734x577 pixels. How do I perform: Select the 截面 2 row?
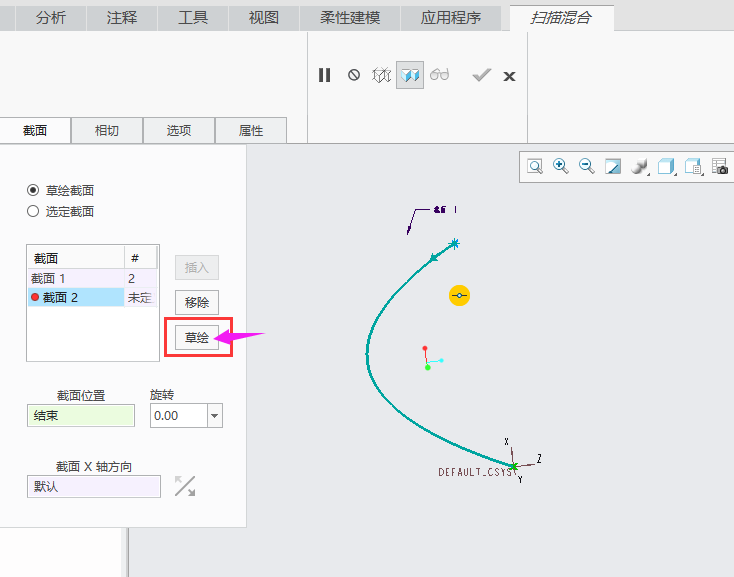pyautogui.click(x=93, y=297)
